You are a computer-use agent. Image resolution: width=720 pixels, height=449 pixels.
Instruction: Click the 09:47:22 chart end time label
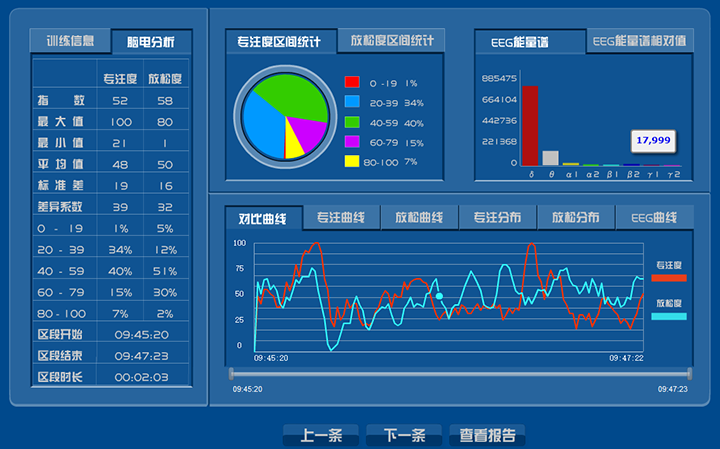(626, 358)
